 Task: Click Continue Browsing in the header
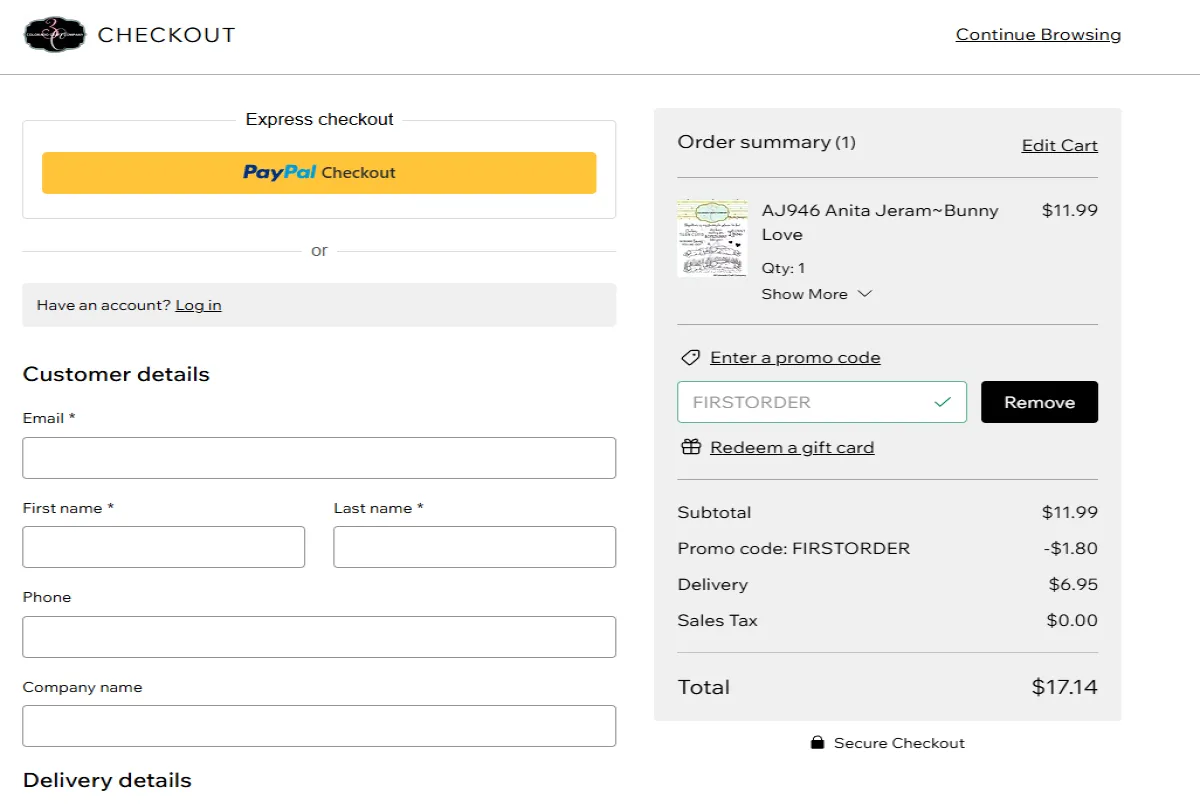(1038, 33)
